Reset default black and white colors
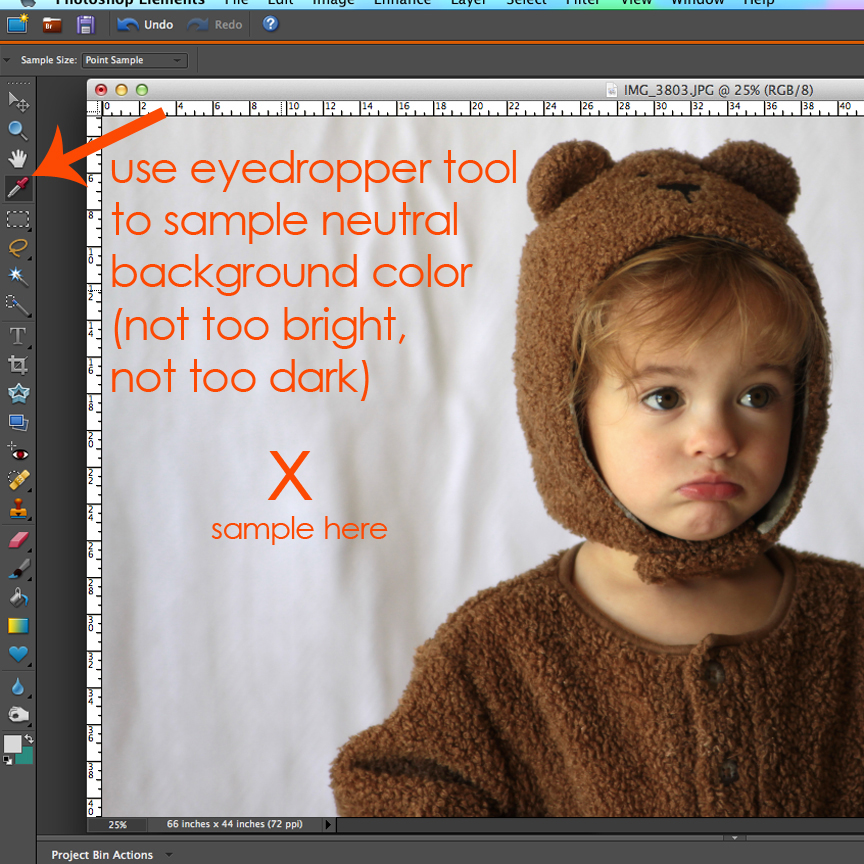This screenshot has height=864, width=864. 8,760
